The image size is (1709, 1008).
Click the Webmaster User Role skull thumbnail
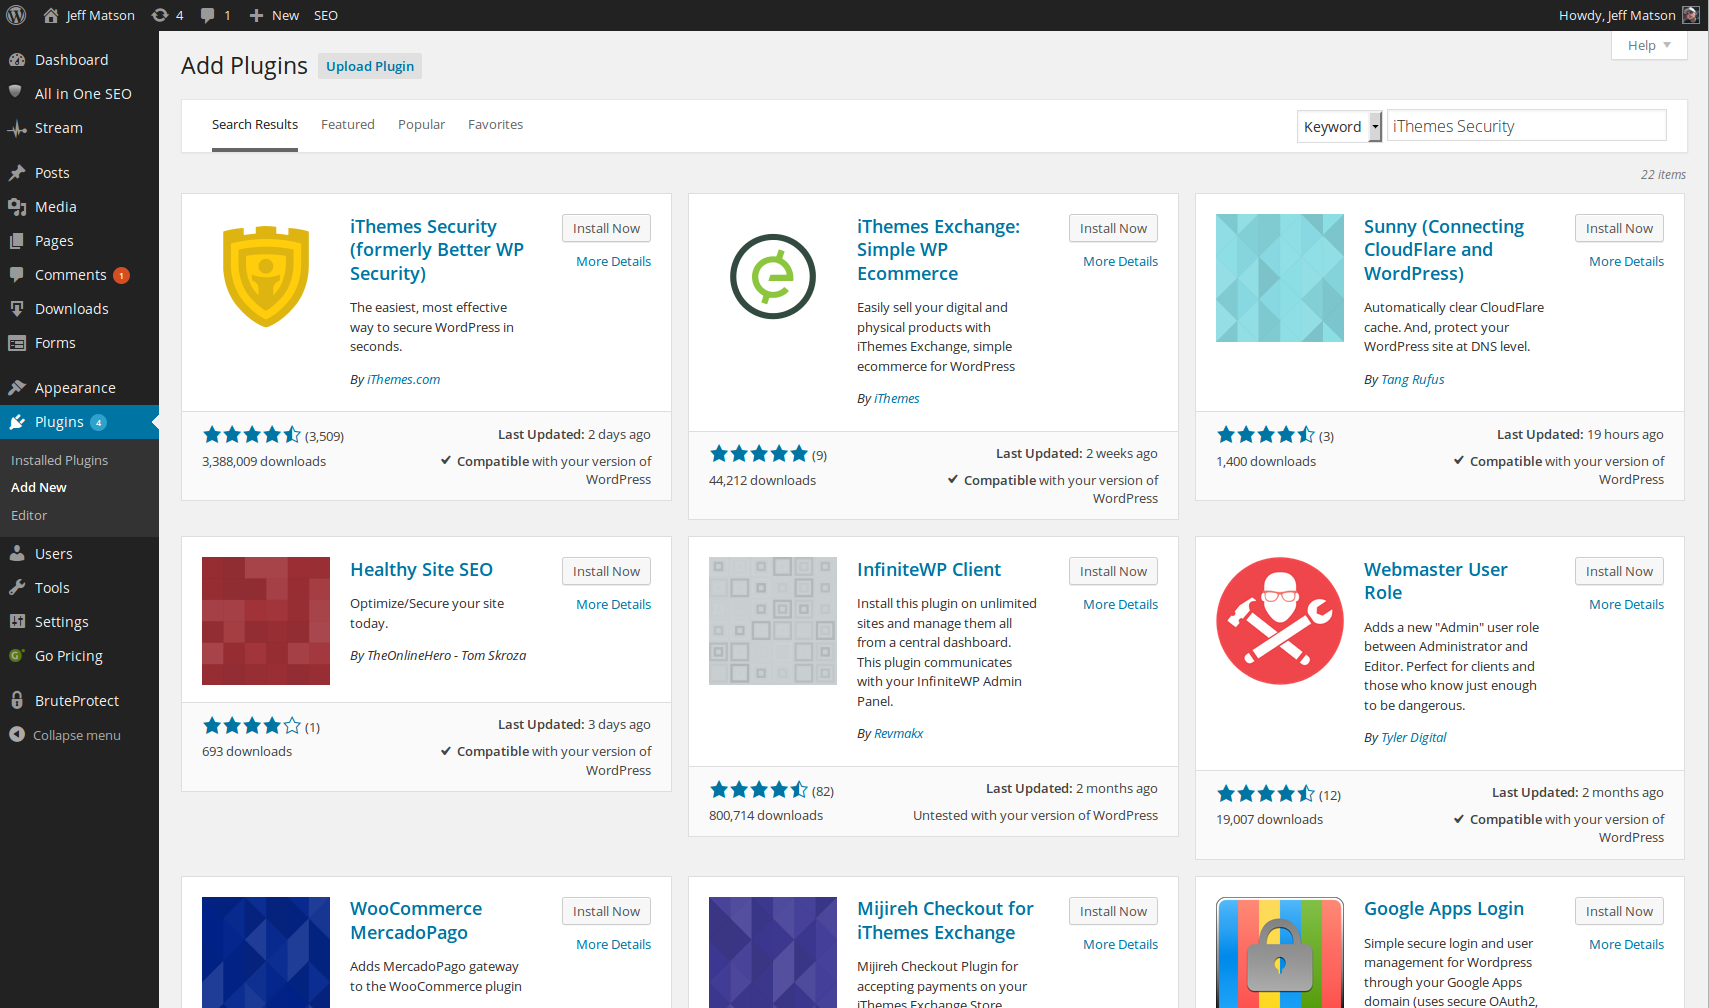[1280, 621]
